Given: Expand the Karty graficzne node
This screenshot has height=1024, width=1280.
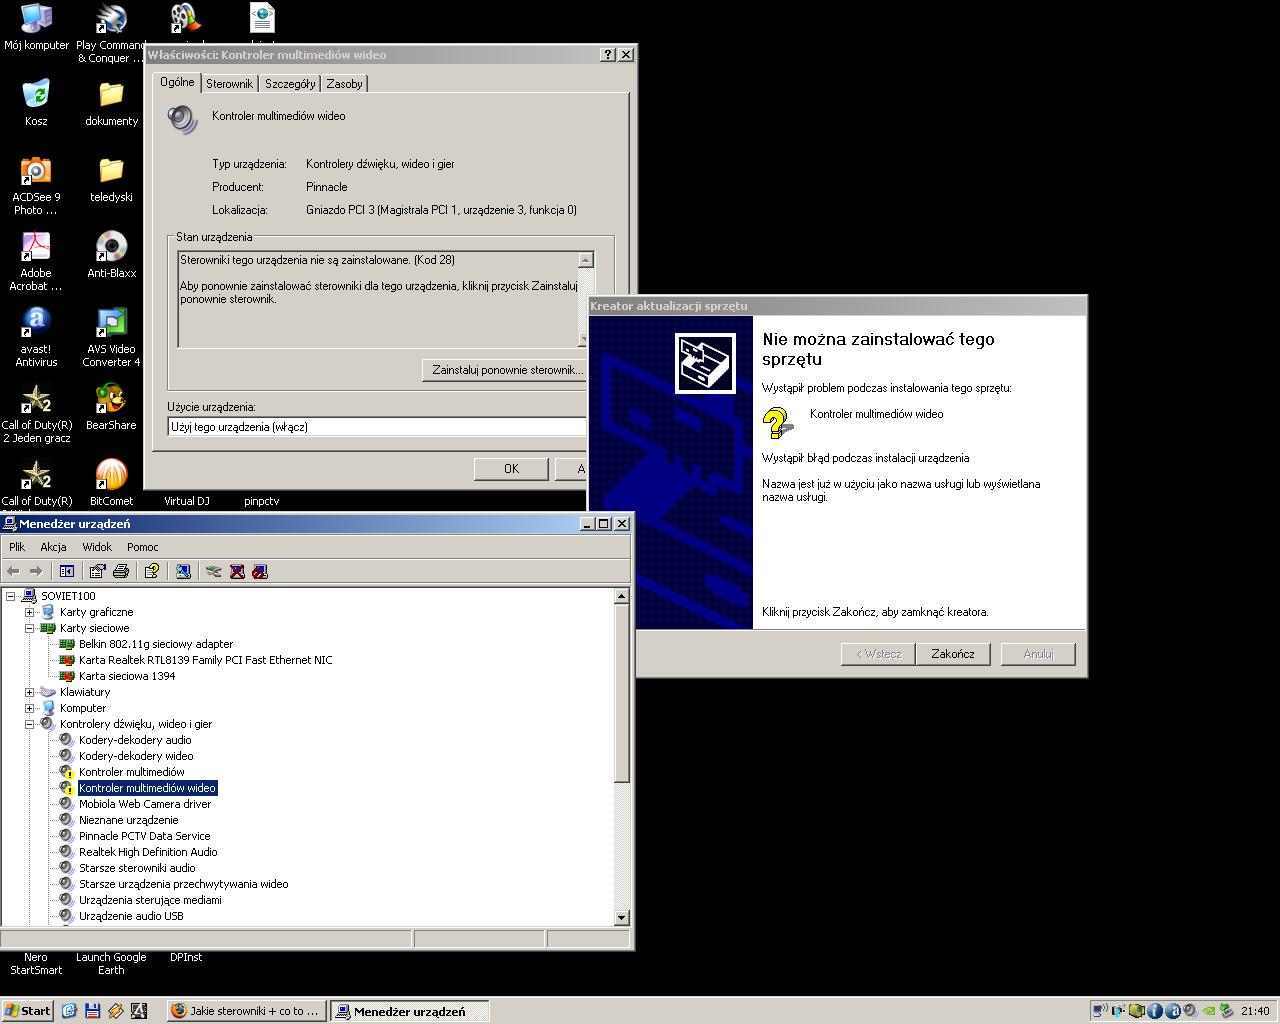Looking at the screenshot, I should coord(30,612).
